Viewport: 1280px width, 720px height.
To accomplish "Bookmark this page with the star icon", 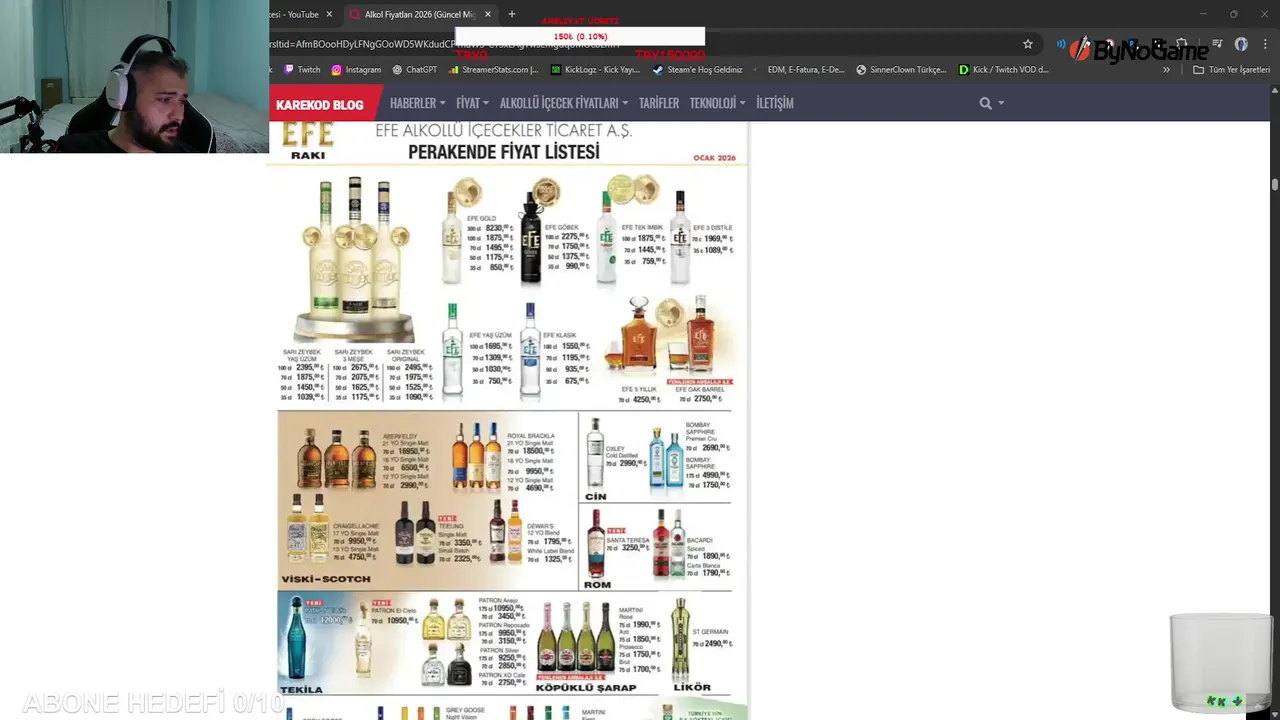I will pos(1027,44).
